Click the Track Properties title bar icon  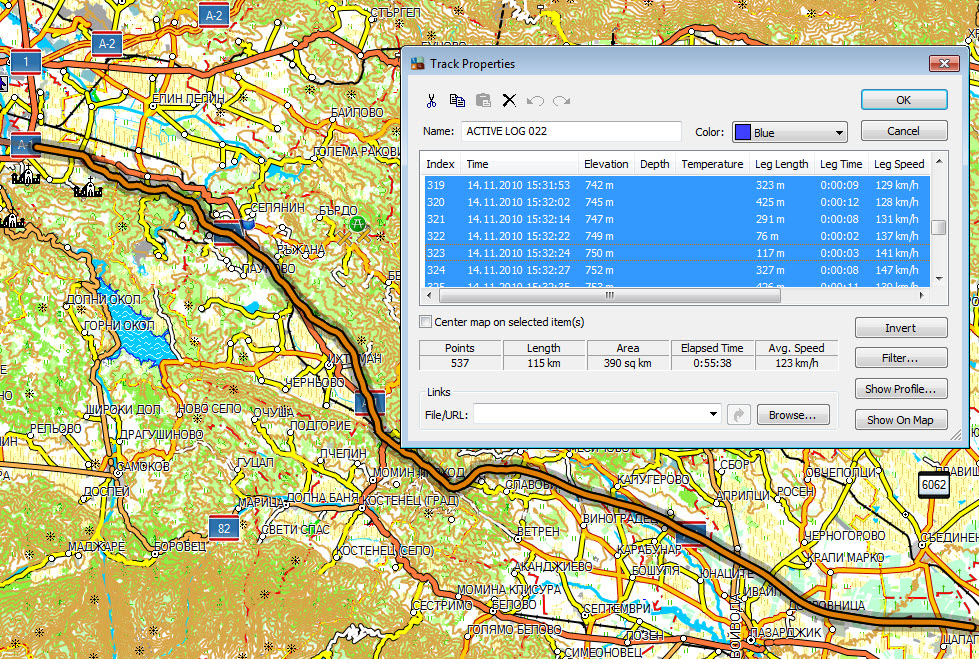click(x=417, y=64)
